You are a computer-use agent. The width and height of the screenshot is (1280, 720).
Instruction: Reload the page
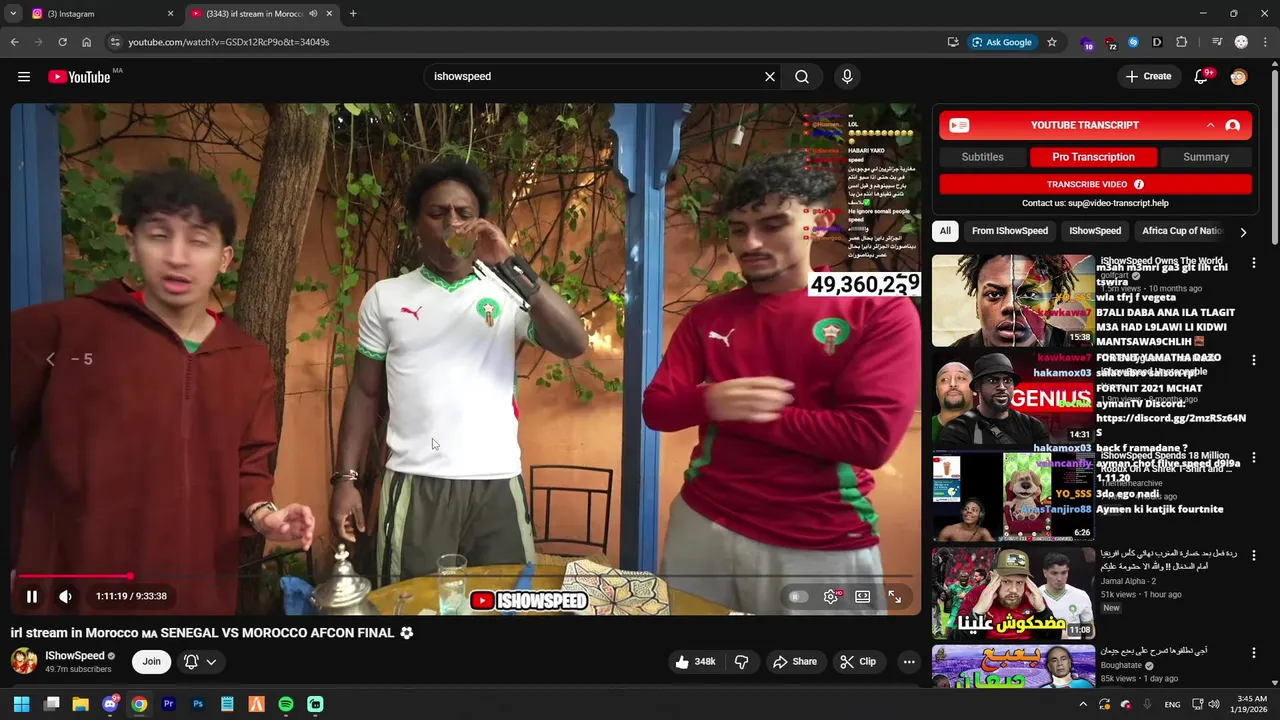[x=62, y=42]
